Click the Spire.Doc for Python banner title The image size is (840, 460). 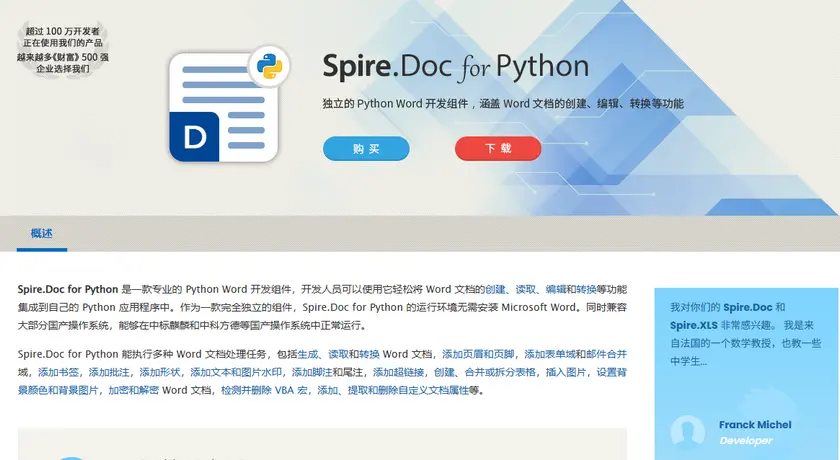tap(455, 67)
